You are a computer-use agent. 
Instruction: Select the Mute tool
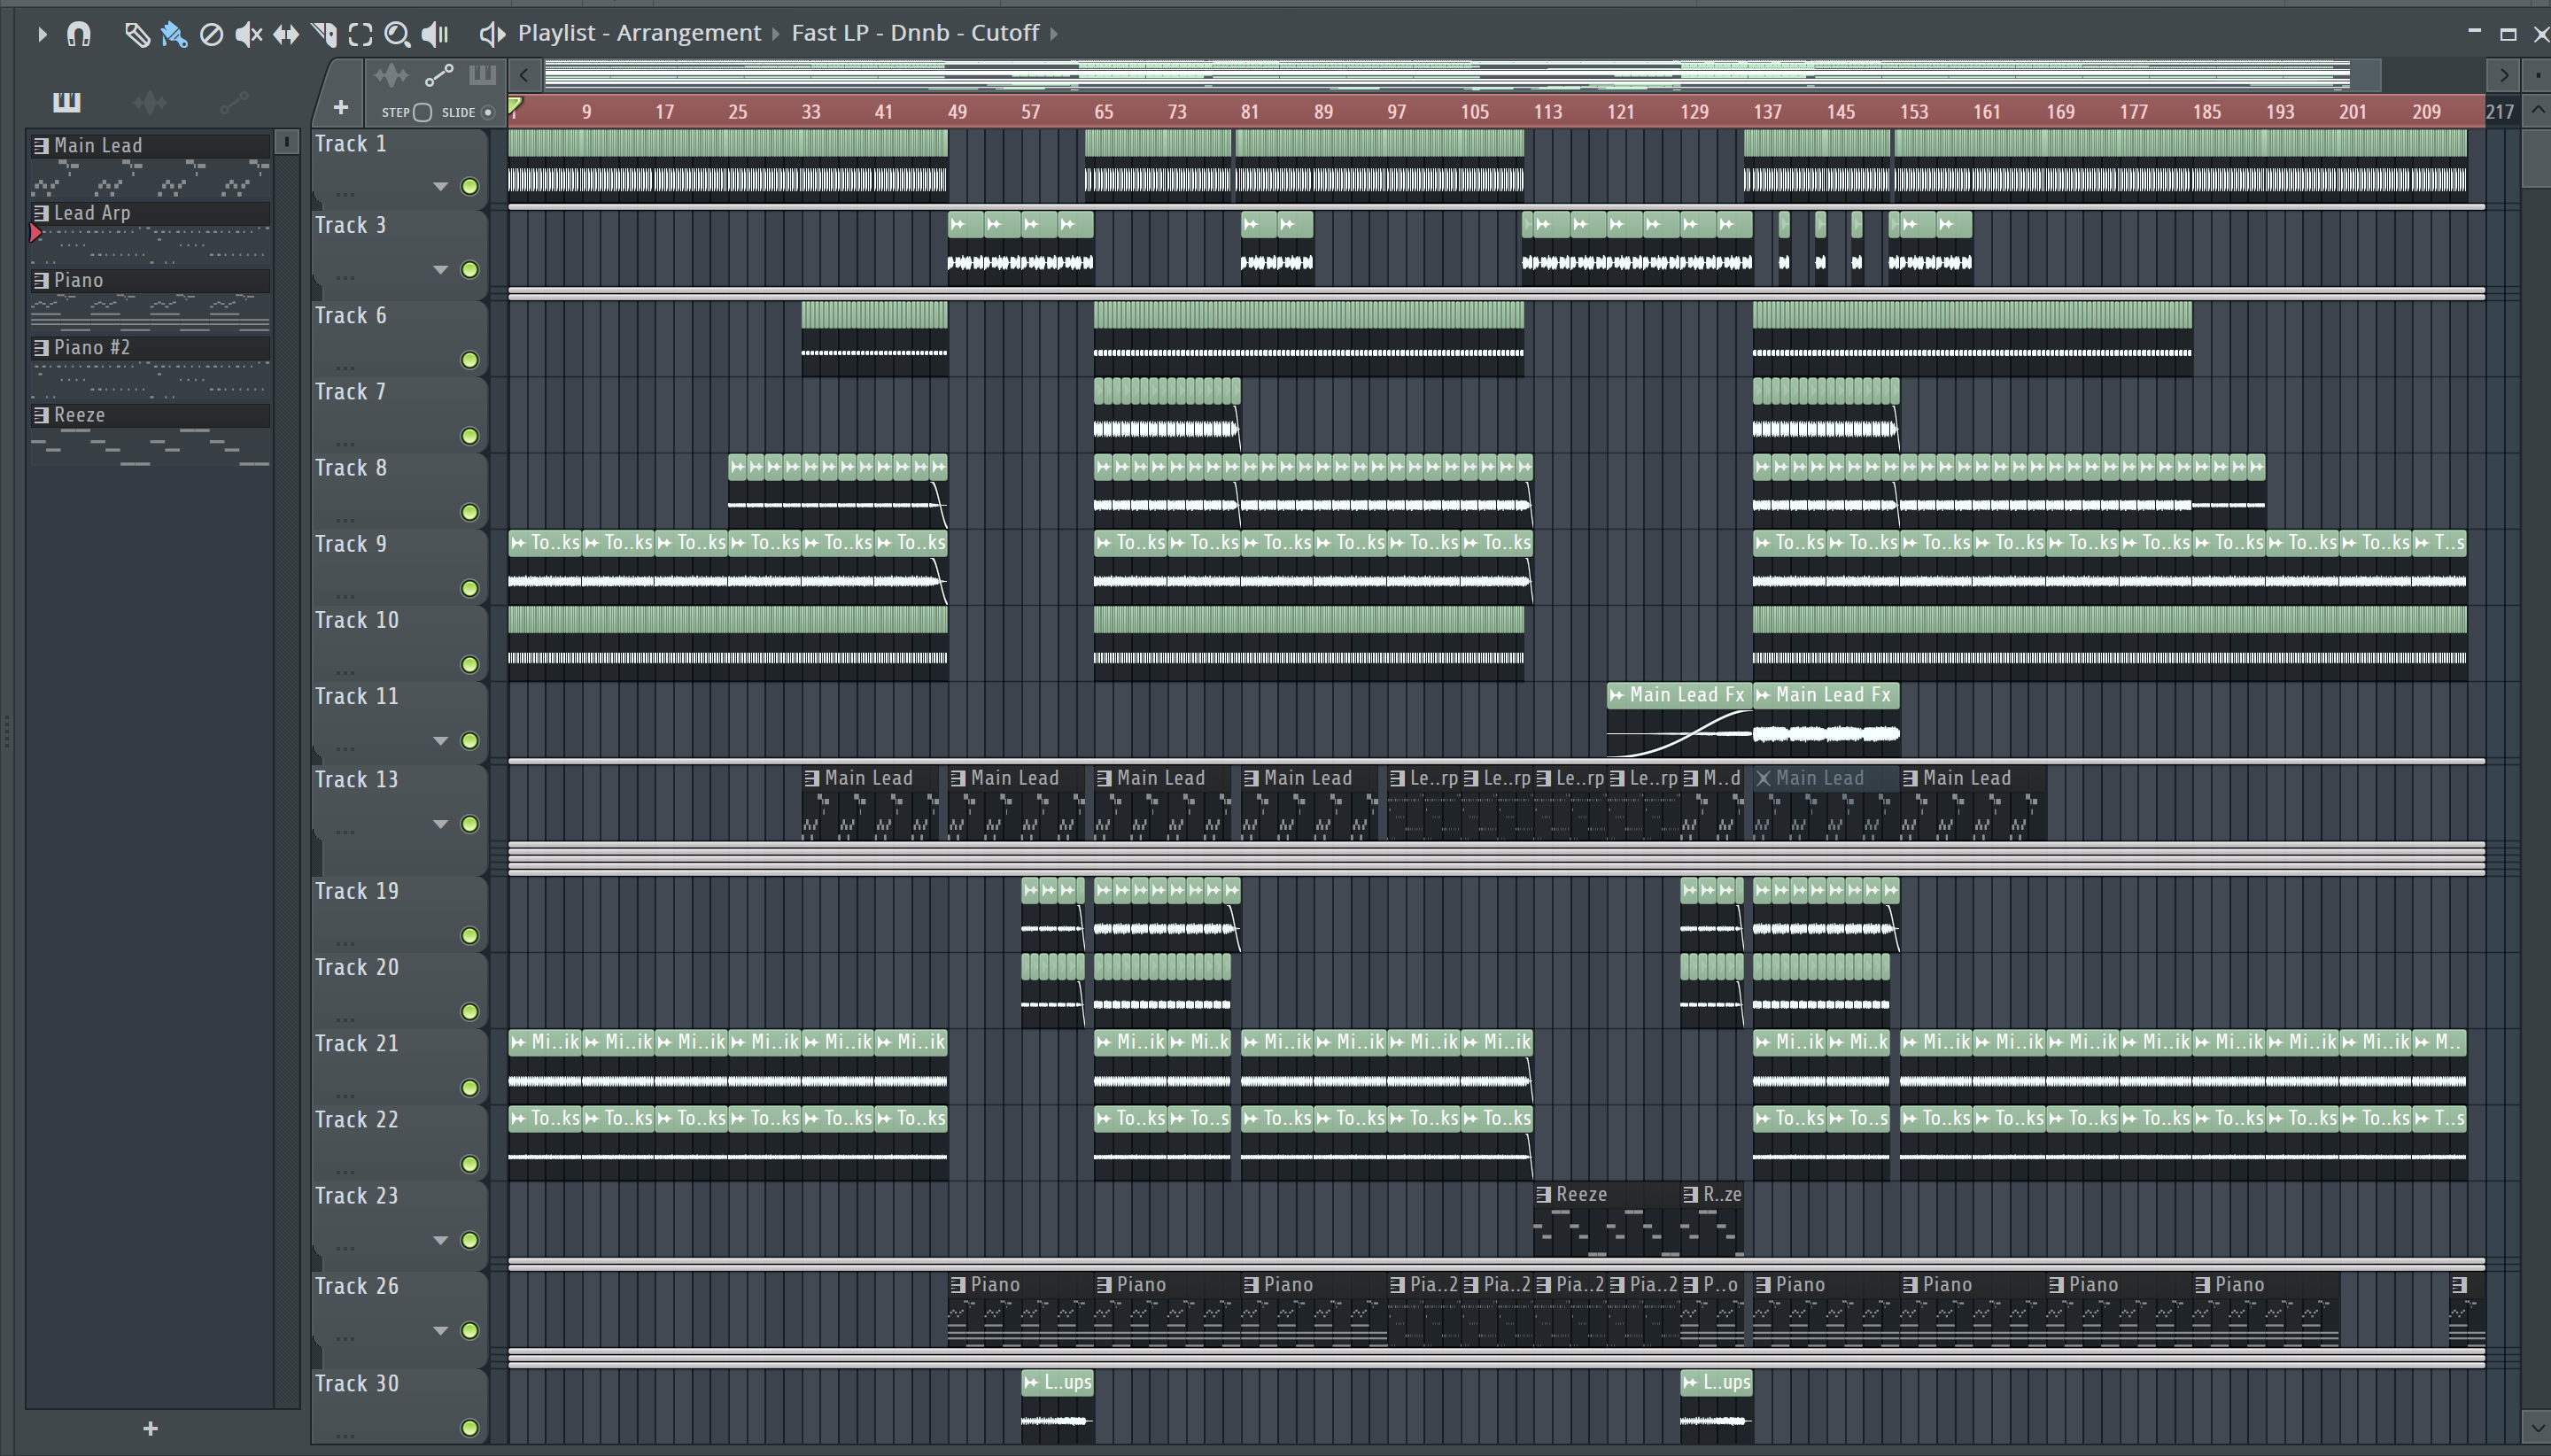click(248, 34)
